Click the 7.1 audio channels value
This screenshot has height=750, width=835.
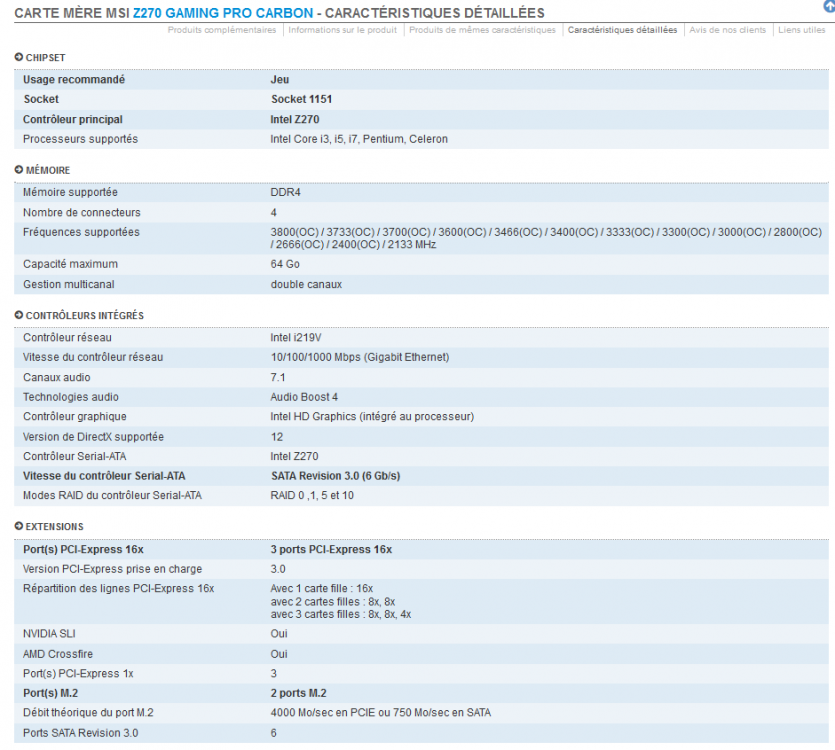tap(278, 378)
